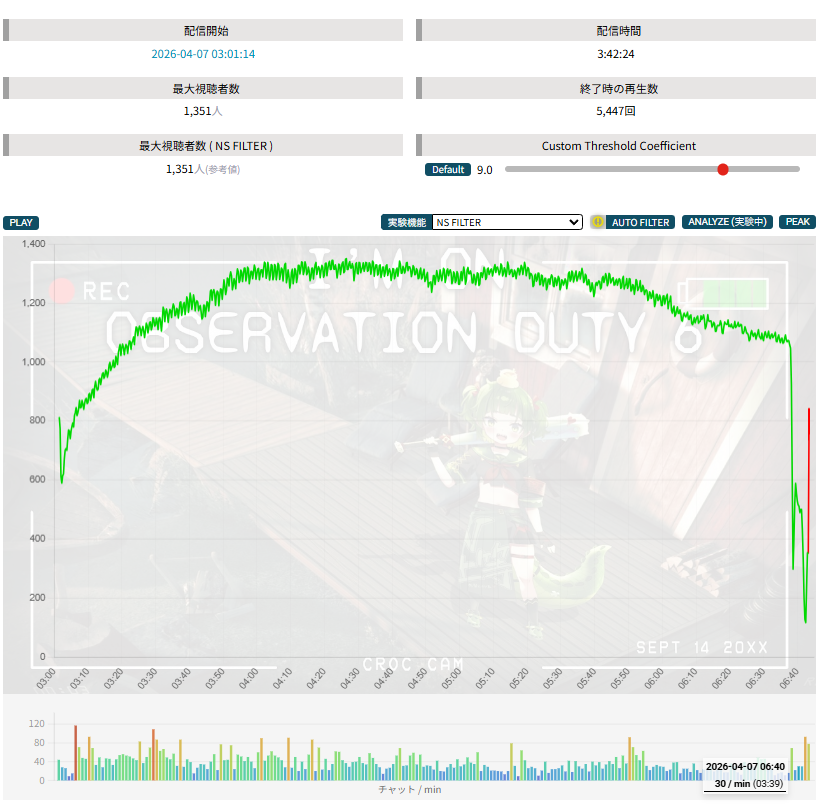Click the 04:00 x-axis time label
Screen dimensions: 824x807
[249, 678]
